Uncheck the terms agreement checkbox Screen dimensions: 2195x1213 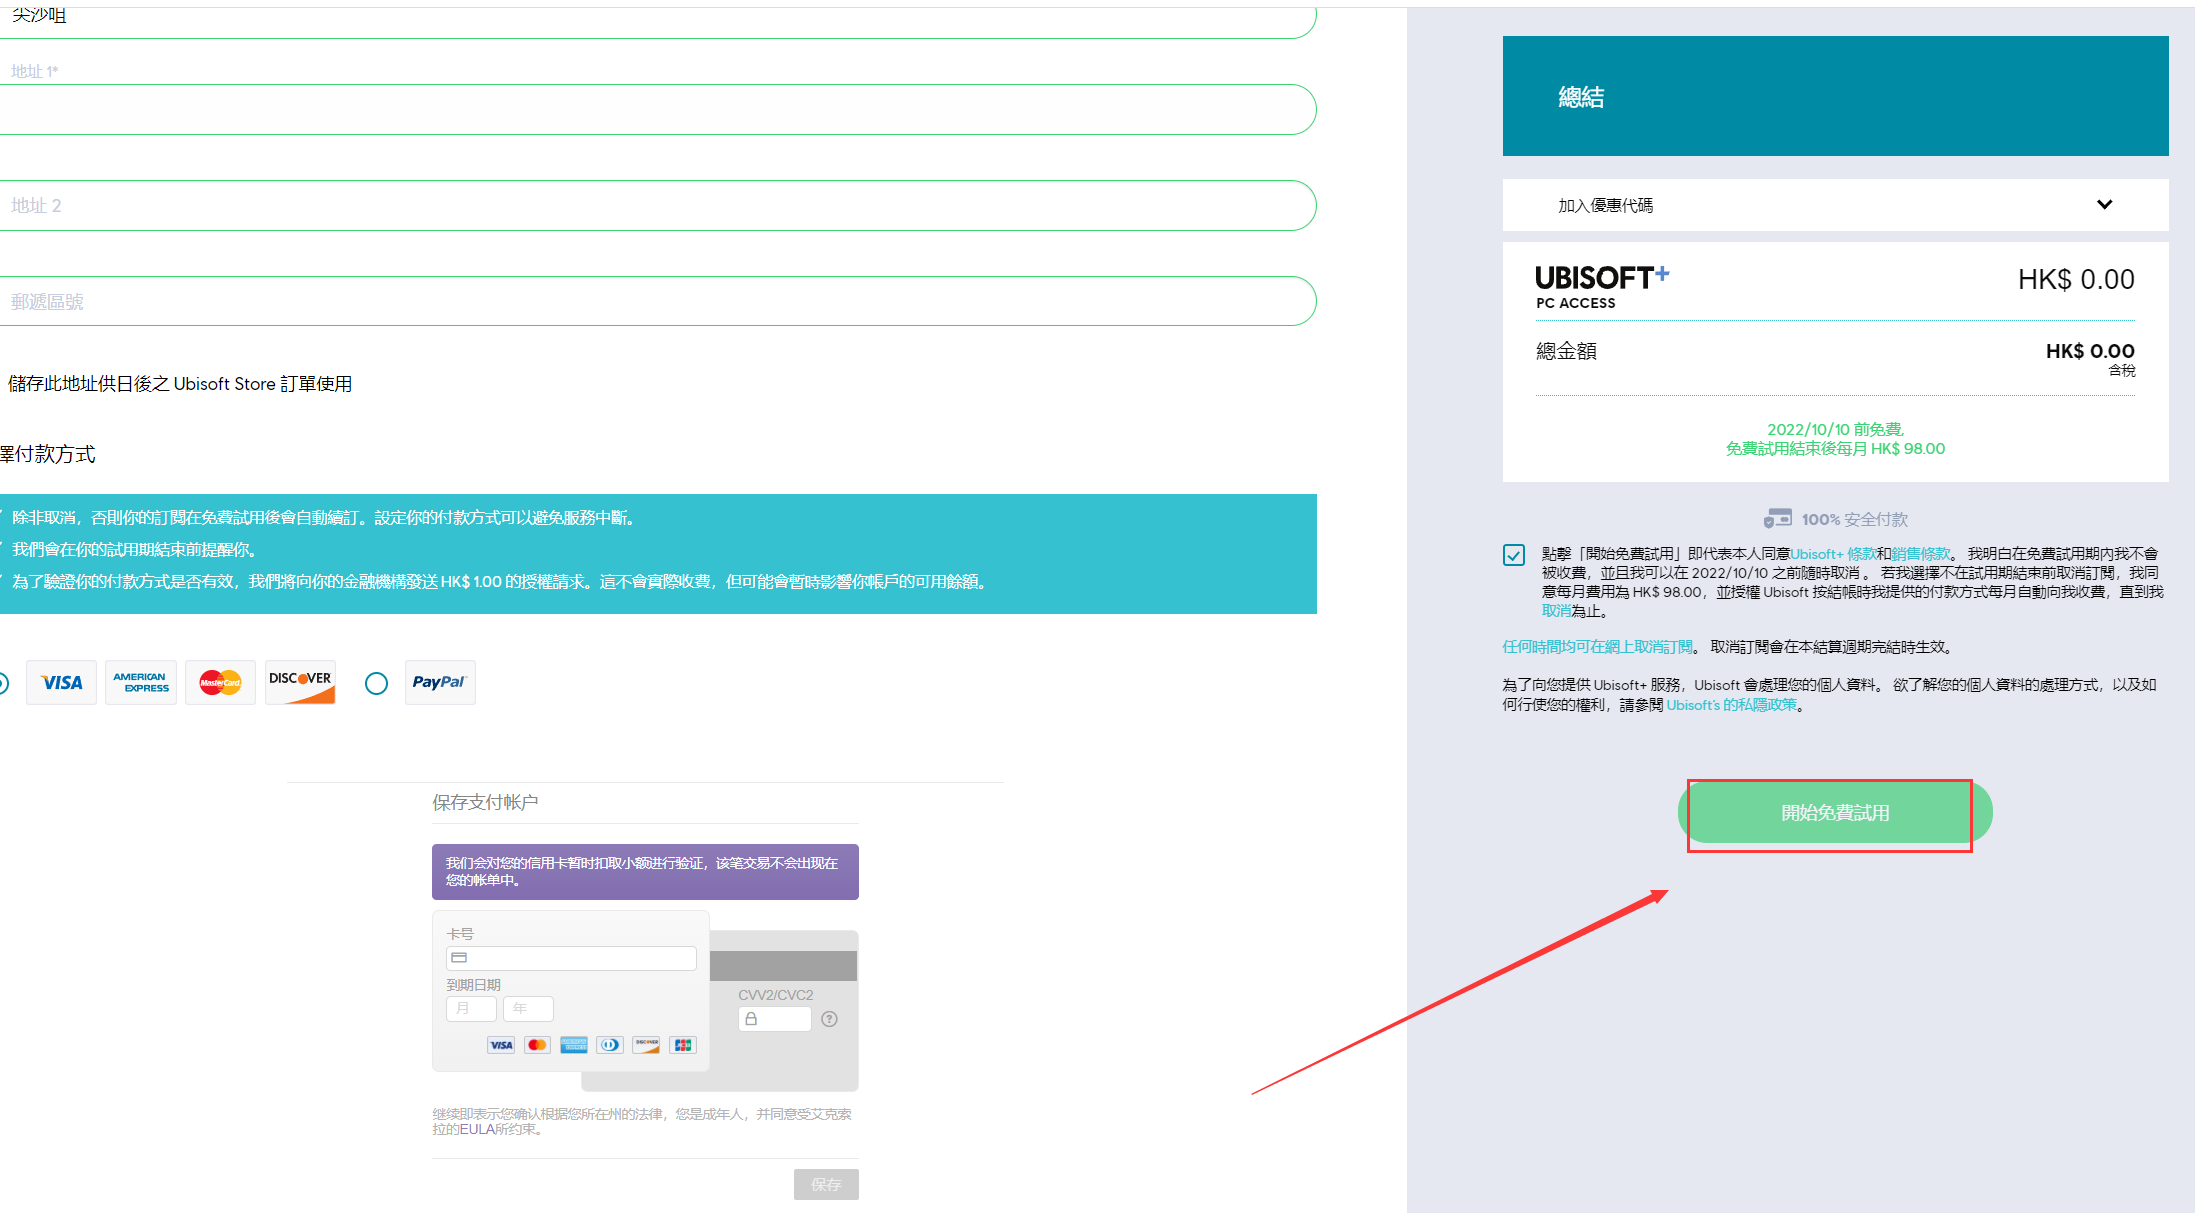[x=1514, y=555]
